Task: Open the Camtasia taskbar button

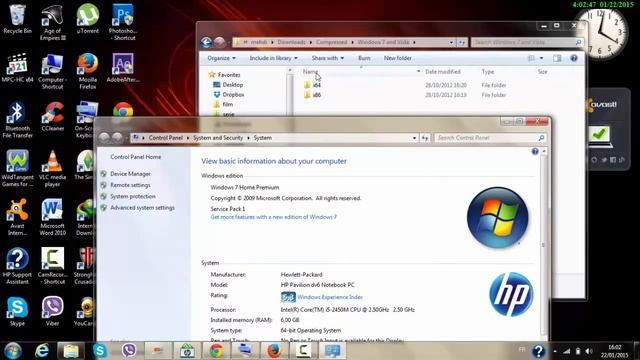Action: pyautogui.click(x=303, y=351)
